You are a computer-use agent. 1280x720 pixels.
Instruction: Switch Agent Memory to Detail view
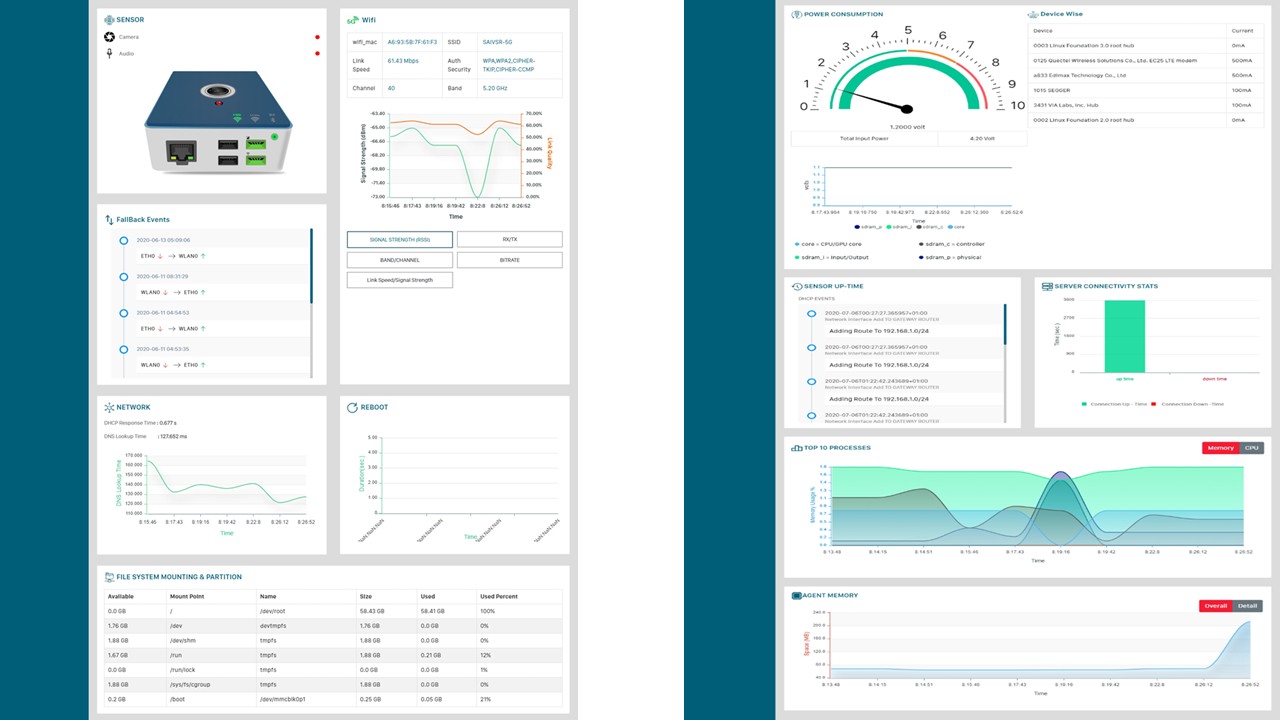point(1248,606)
